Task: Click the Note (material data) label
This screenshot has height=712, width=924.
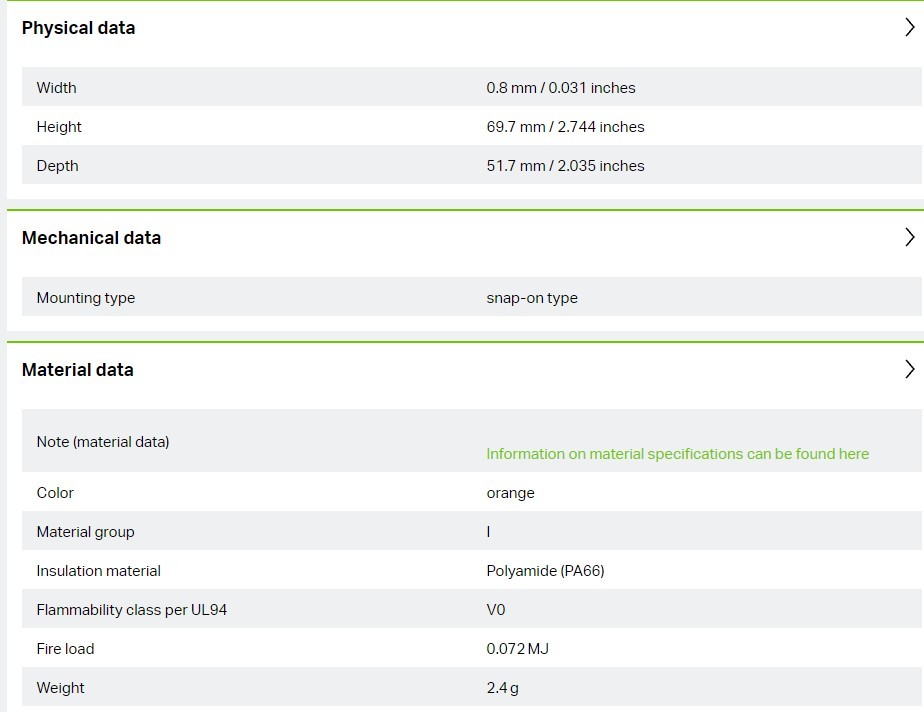Action: point(102,442)
